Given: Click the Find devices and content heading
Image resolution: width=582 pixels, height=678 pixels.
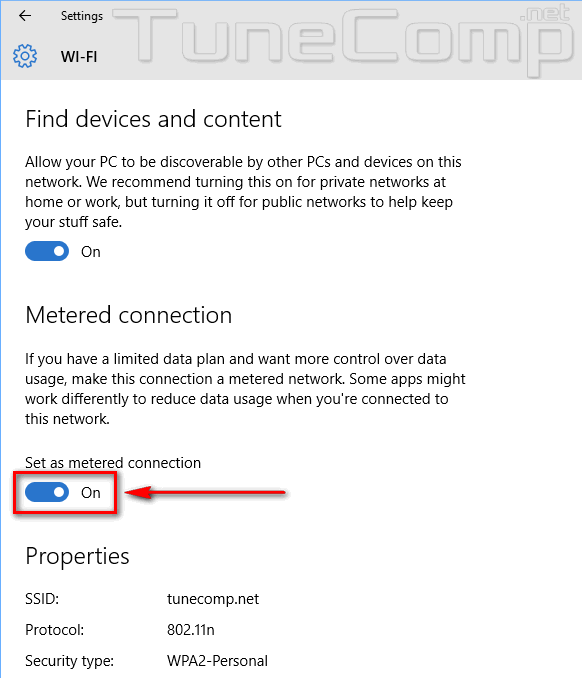Looking at the screenshot, I should [153, 119].
